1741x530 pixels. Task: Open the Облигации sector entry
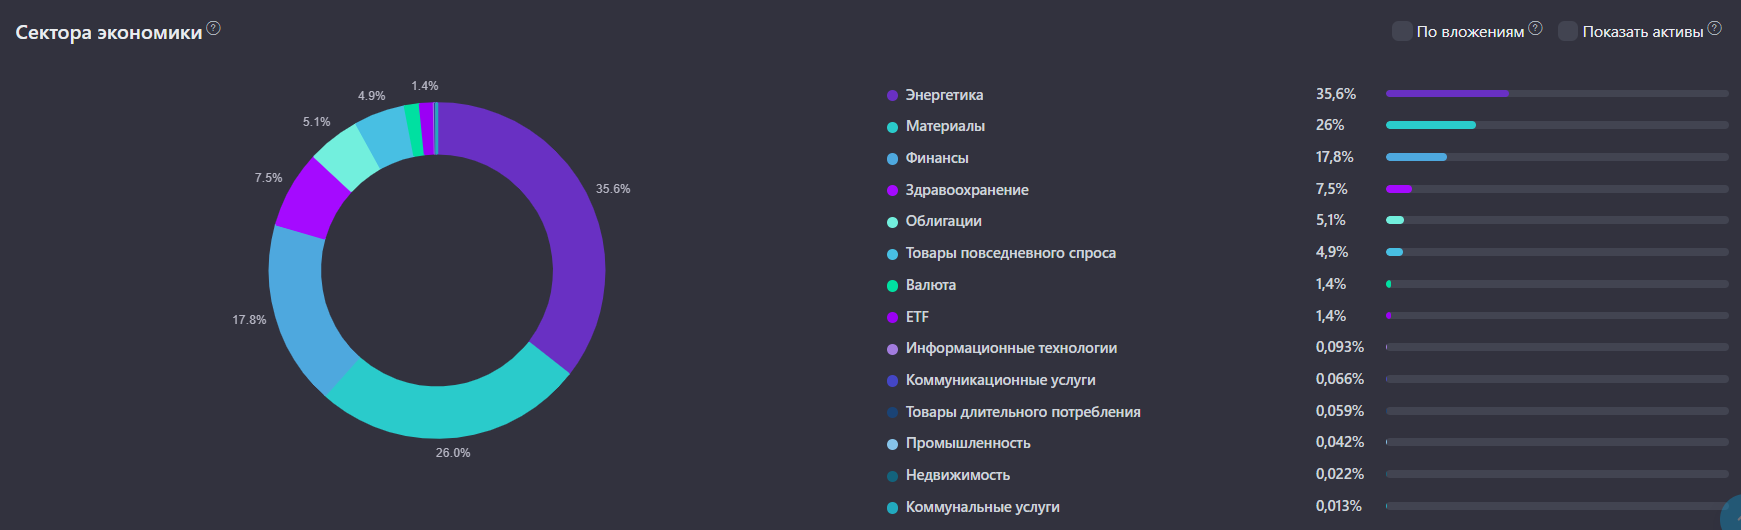(943, 221)
